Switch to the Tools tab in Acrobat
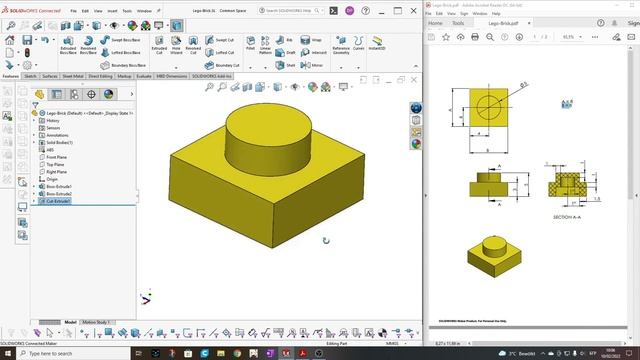640x360 pixels. click(458, 23)
